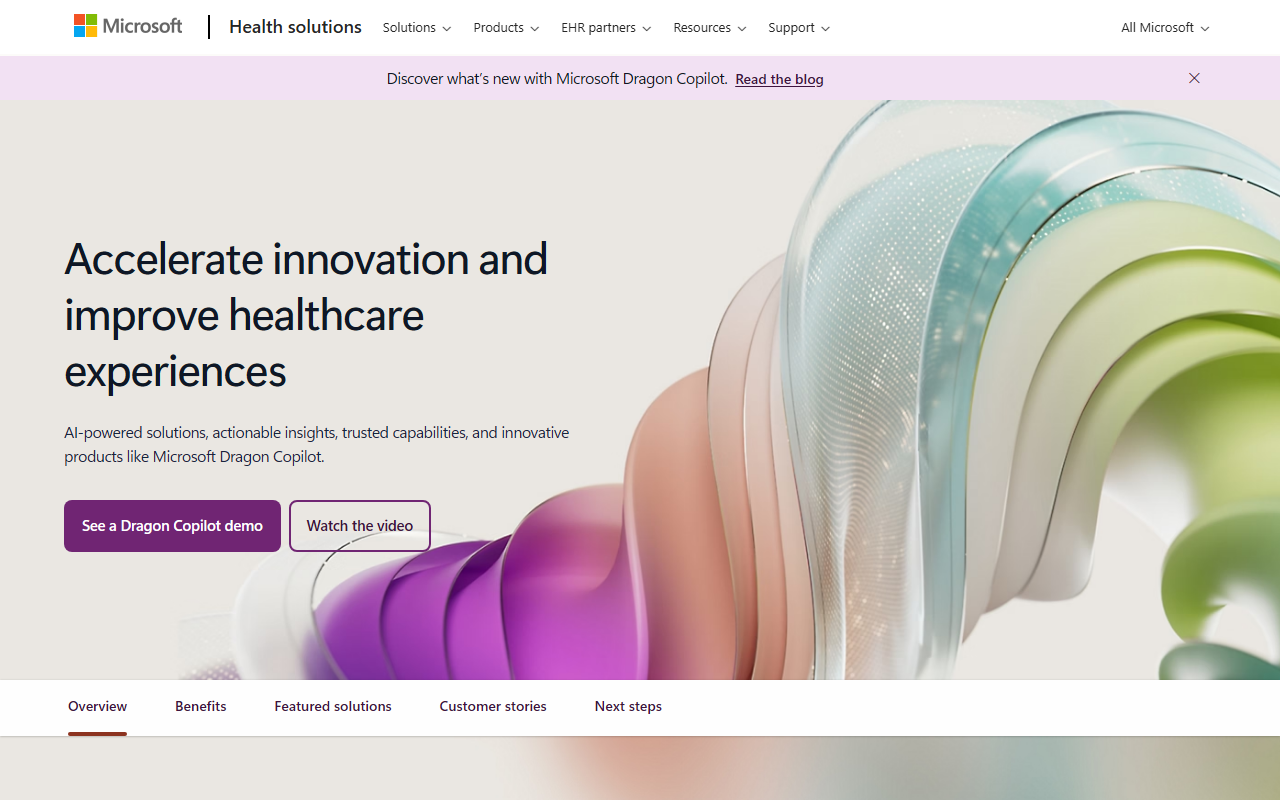Open the Customer stories tab
1280x800 pixels.
click(x=493, y=707)
